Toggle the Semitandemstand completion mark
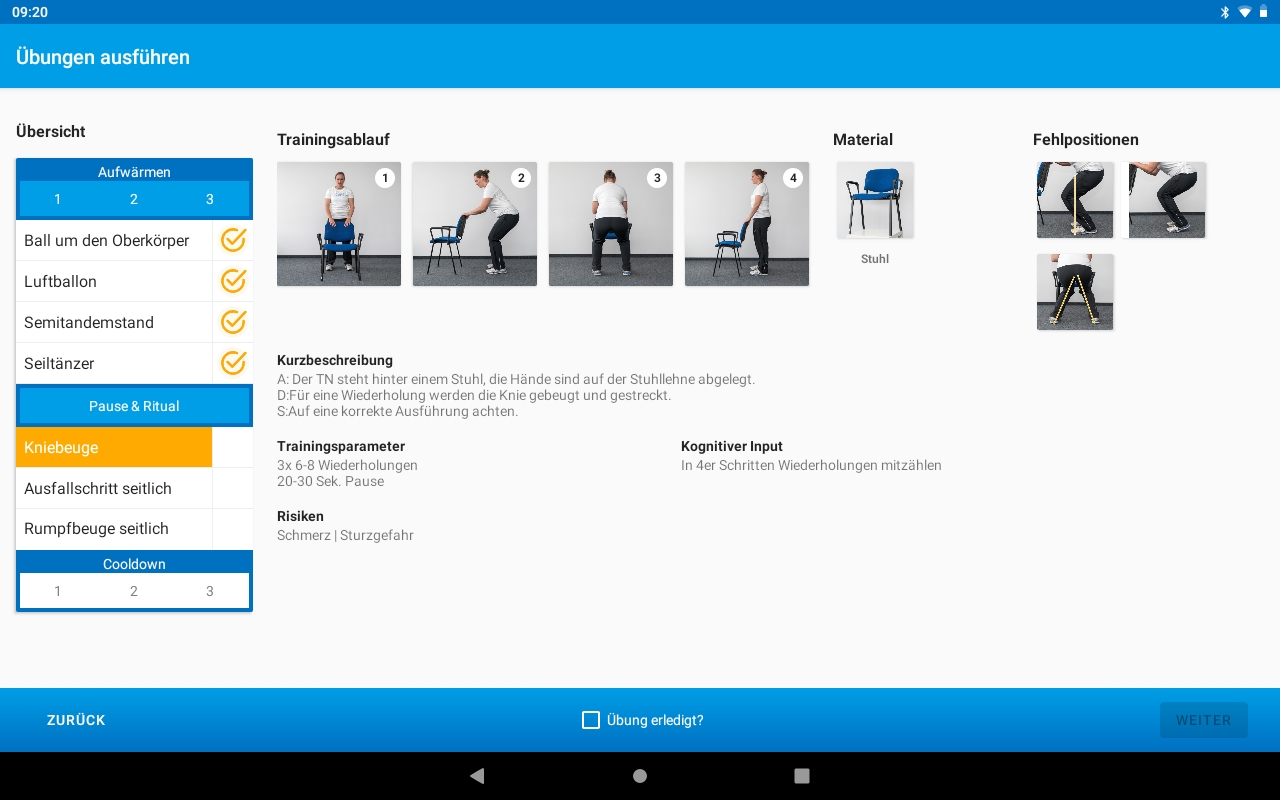 point(233,322)
